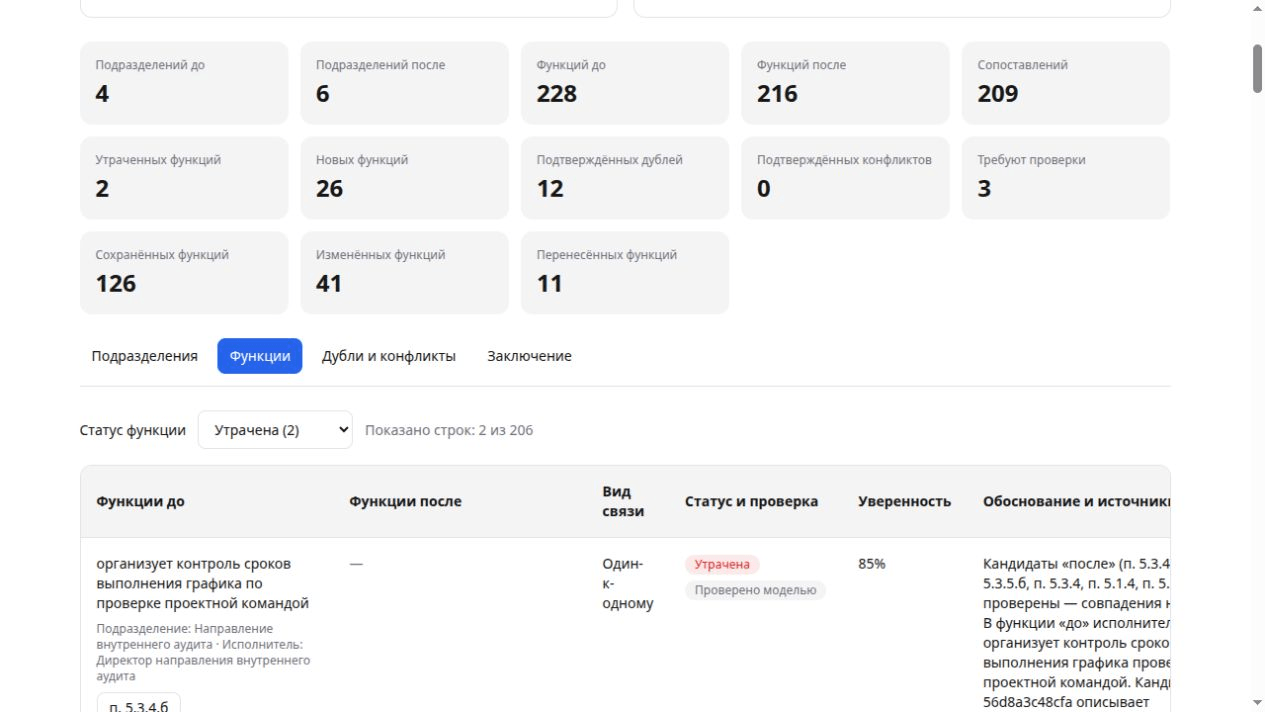The height and width of the screenshot is (712, 1265).
Task: Click the Функций до card showing 228
Action: 625,83
